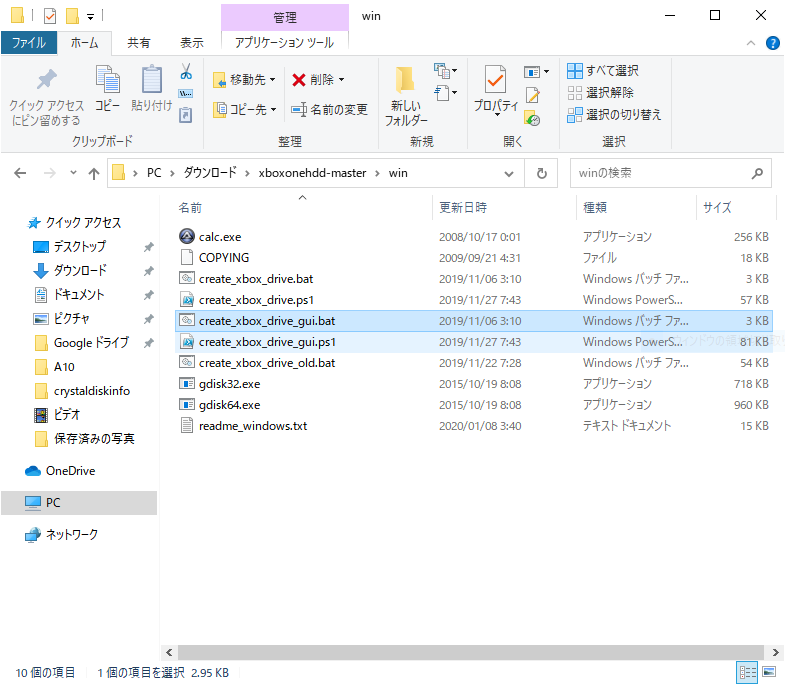Click the New folder icon
Image resolution: width=785 pixels, height=685 pixels.
tap(405, 80)
